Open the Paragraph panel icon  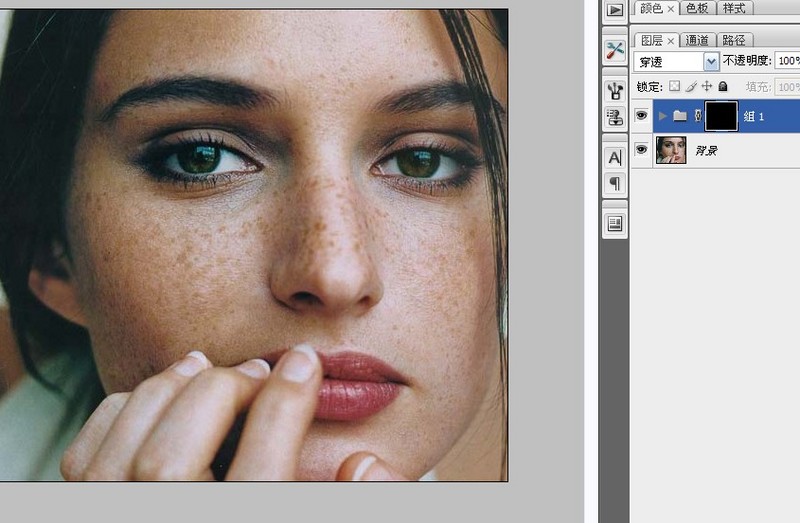pos(615,183)
